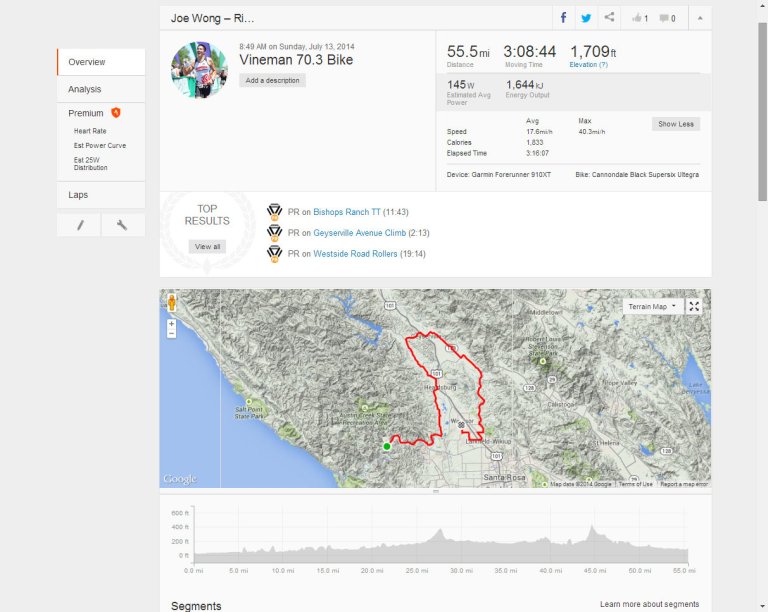Viewport: 768px width, 612px height.
Task: Toggle full-screen map view
Action: [x=694, y=306]
